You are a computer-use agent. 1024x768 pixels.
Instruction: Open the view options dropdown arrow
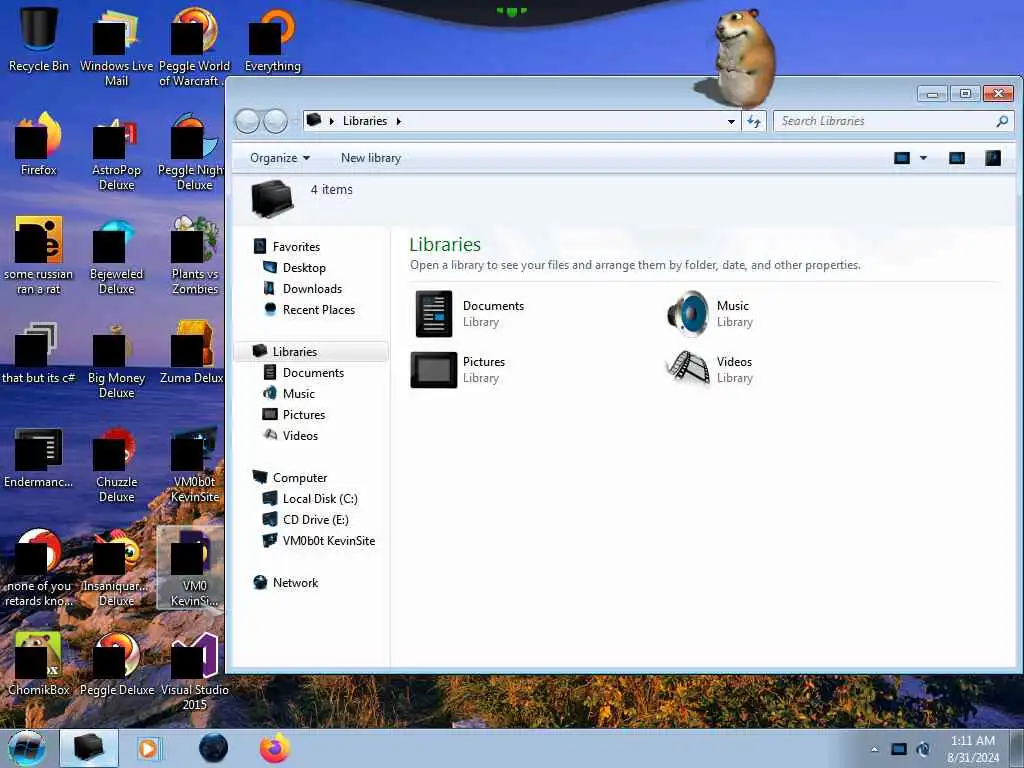[x=923, y=158]
